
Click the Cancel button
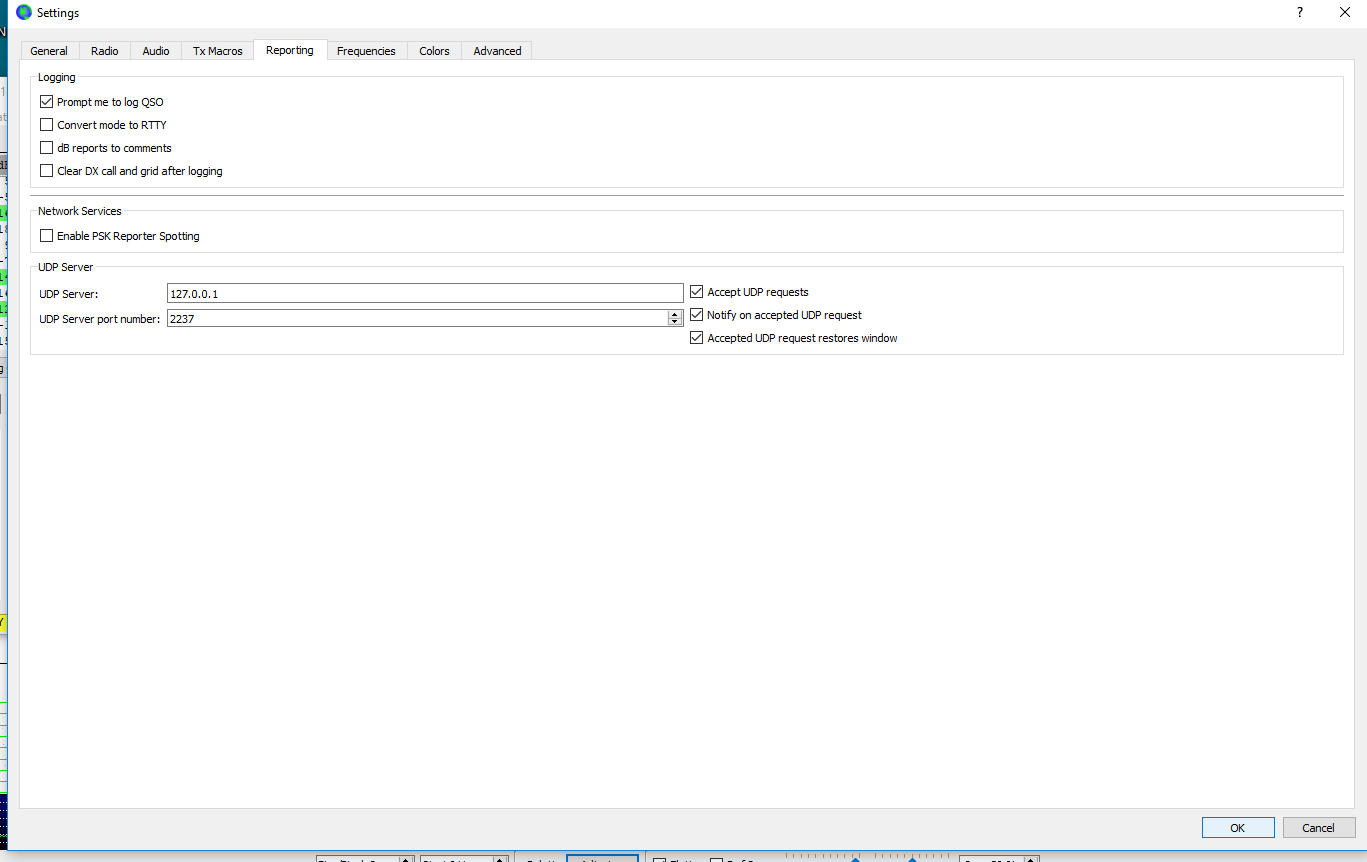(x=1318, y=828)
